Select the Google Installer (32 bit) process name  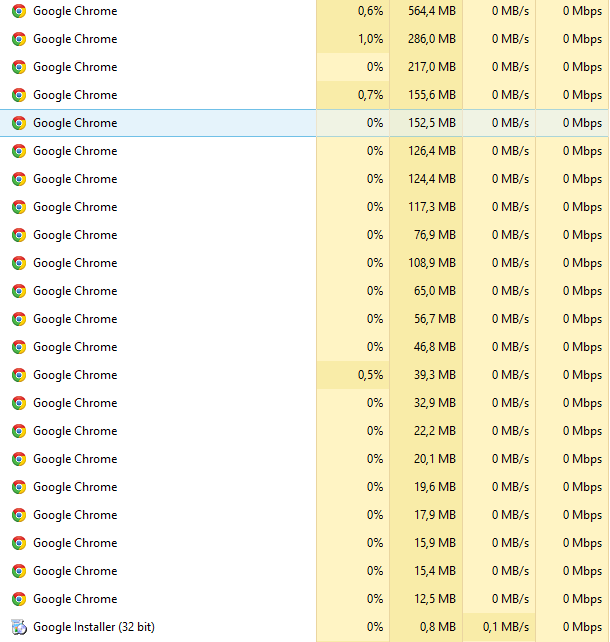[x=93, y=627]
